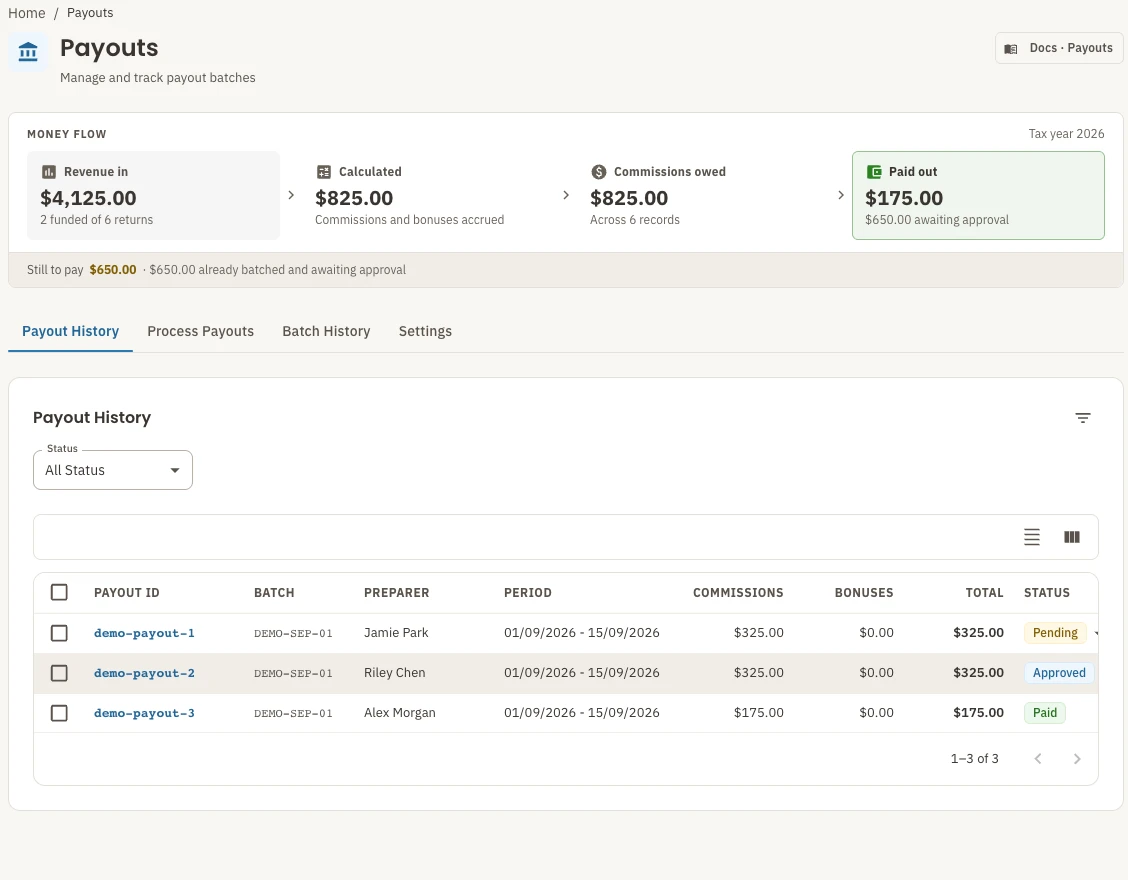Open demo-payout-3 link
Image resolution: width=1128 pixels, height=880 pixels.
click(144, 713)
